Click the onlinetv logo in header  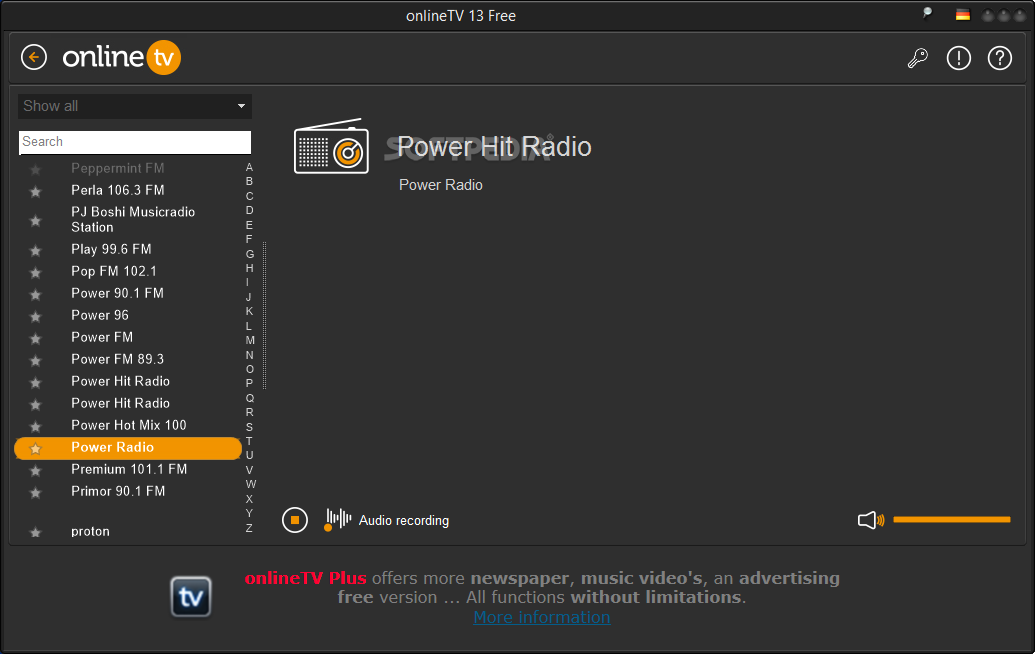coord(121,57)
